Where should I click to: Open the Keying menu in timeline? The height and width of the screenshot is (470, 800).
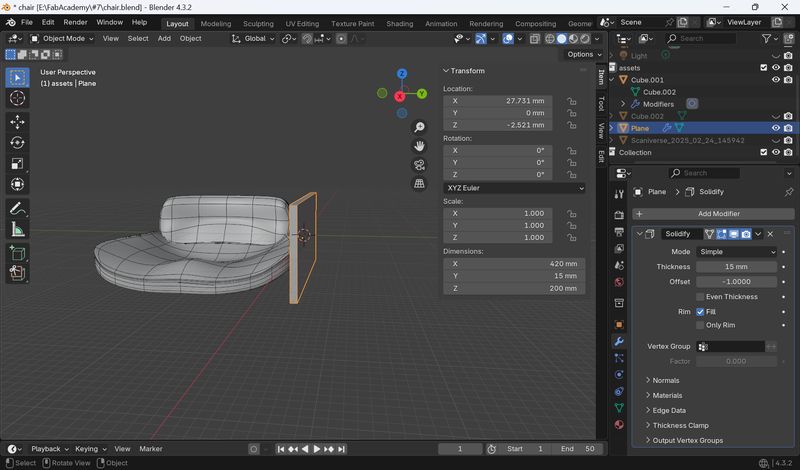(90, 449)
